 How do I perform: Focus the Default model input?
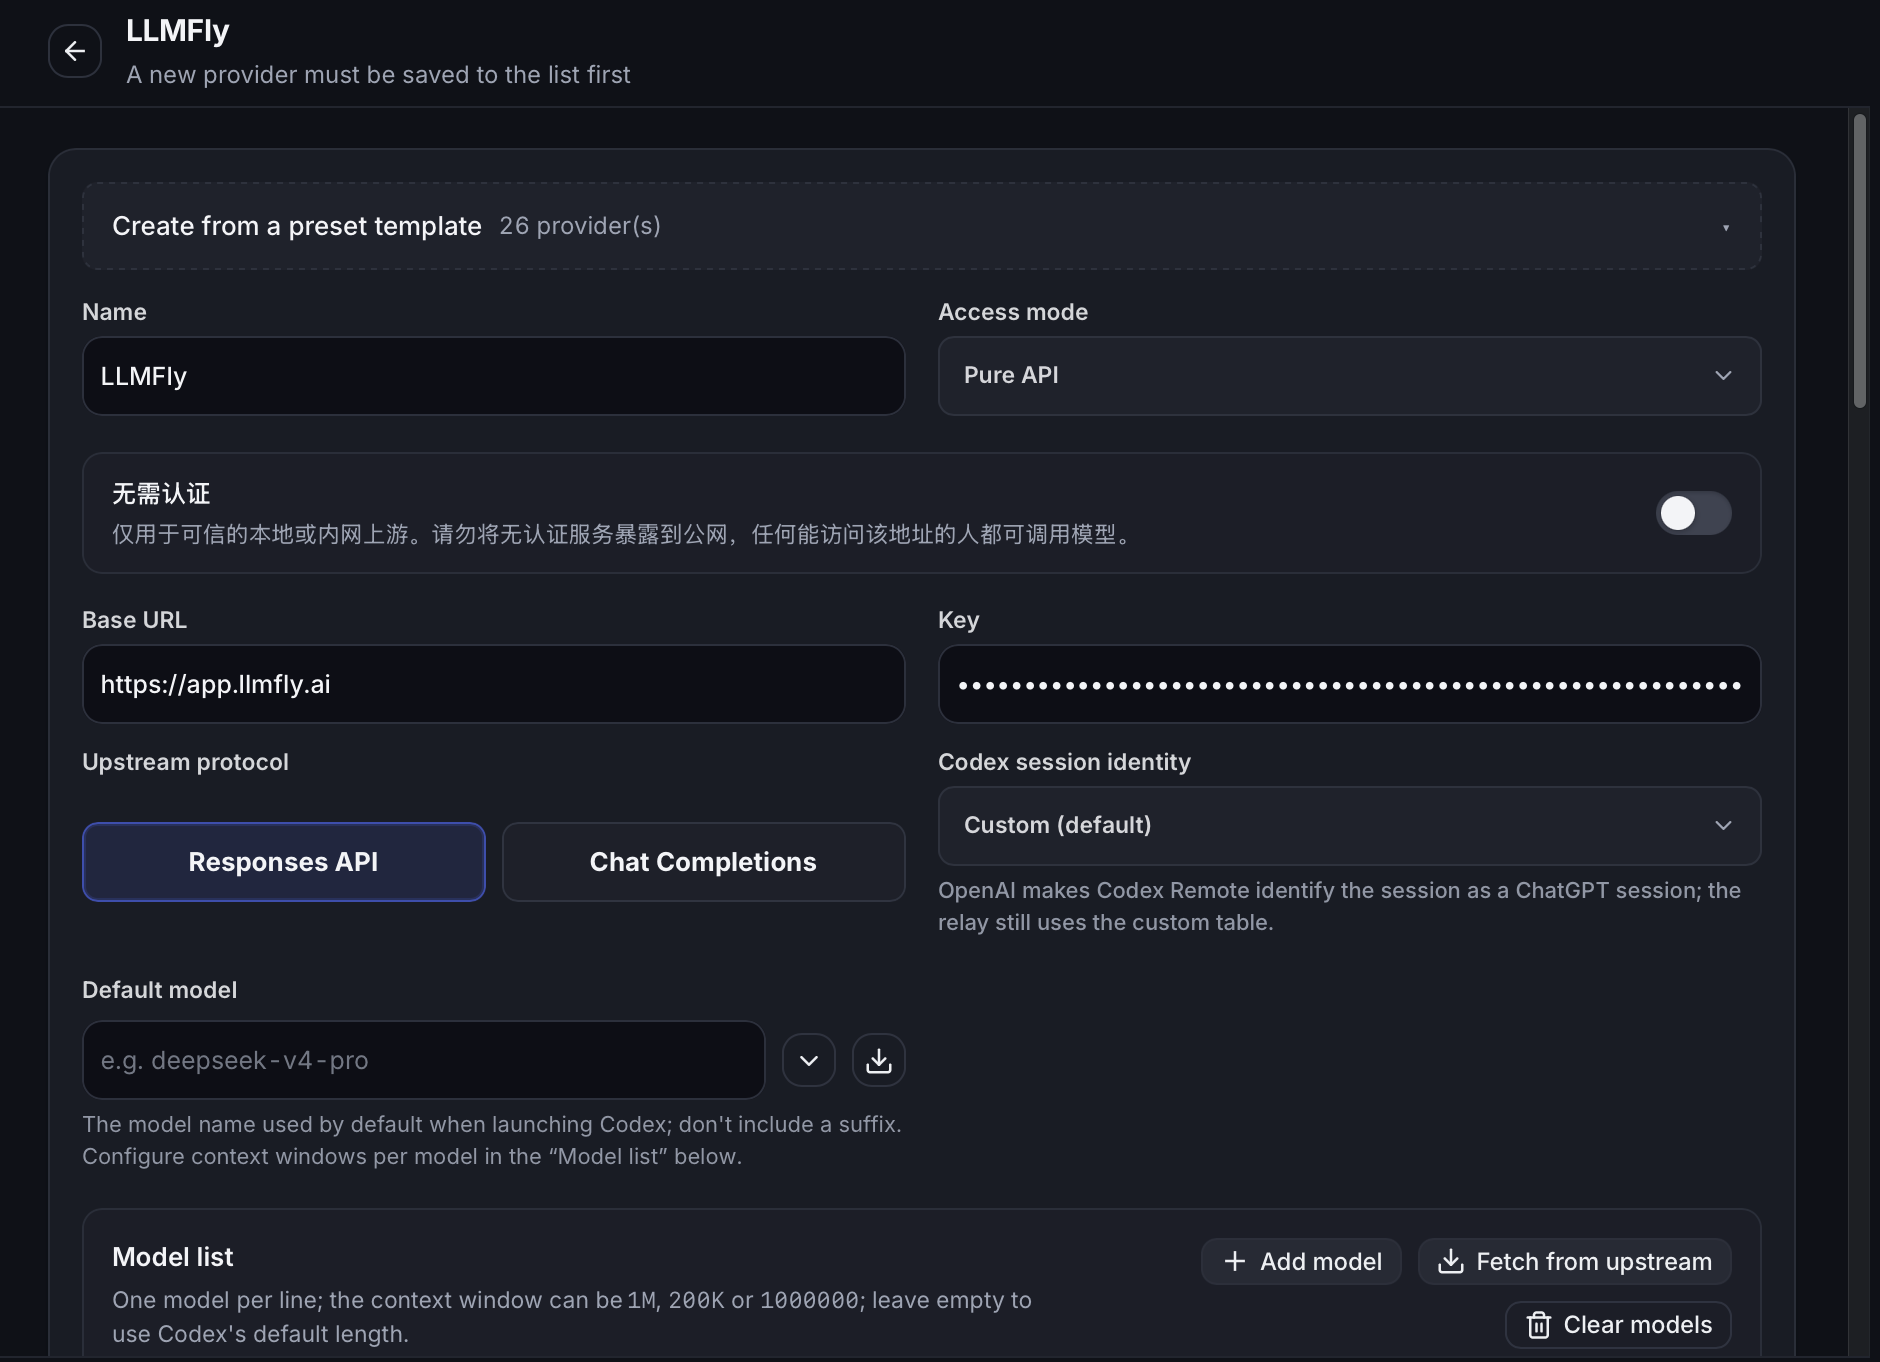[x=423, y=1060]
